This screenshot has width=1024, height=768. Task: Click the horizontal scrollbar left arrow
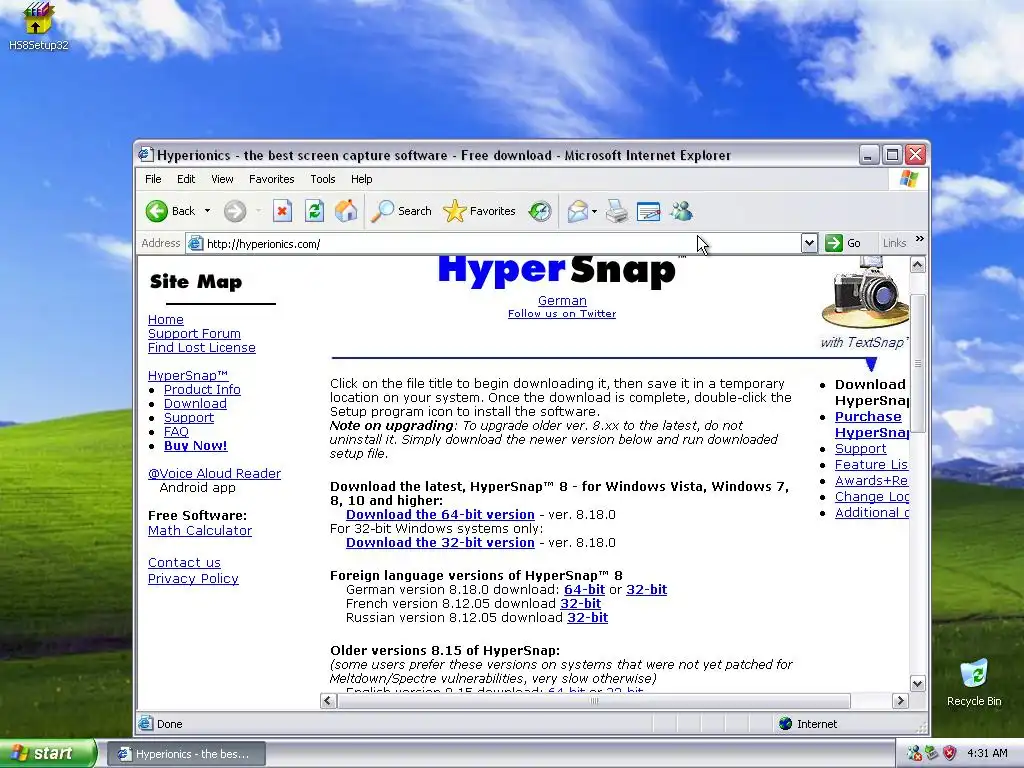(x=328, y=701)
